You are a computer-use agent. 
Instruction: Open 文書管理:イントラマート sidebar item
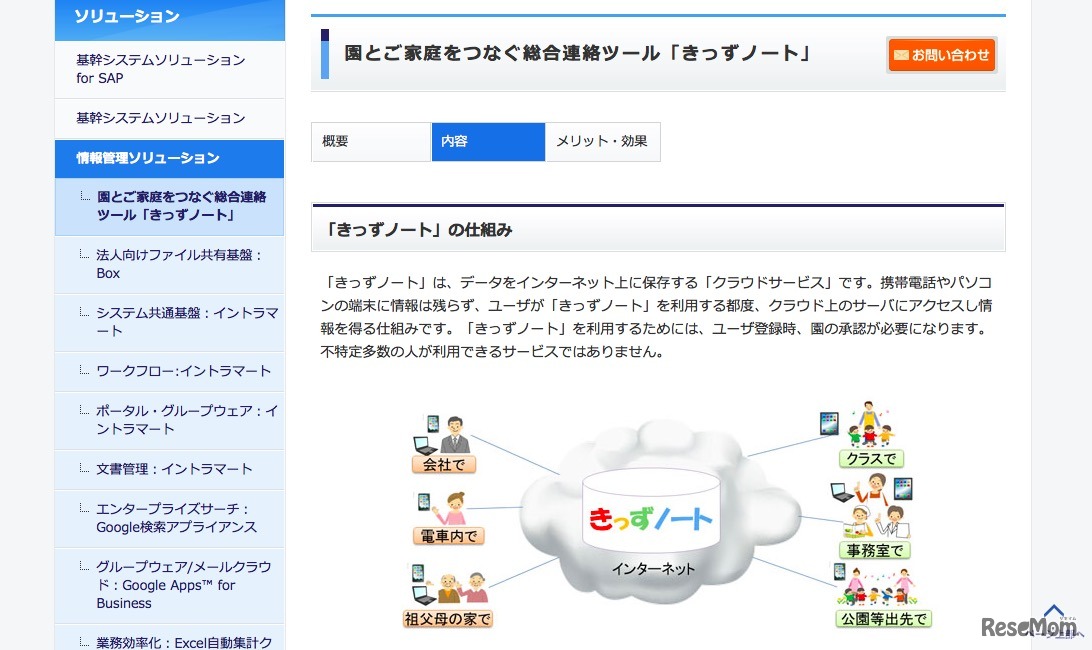[x=169, y=470]
